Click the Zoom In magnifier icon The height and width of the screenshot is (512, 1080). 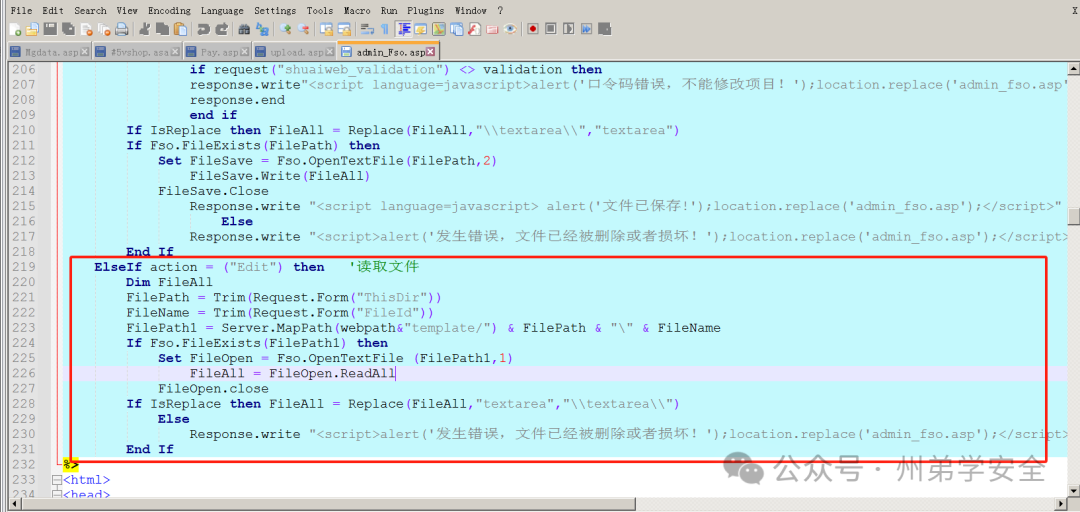[285, 29]
